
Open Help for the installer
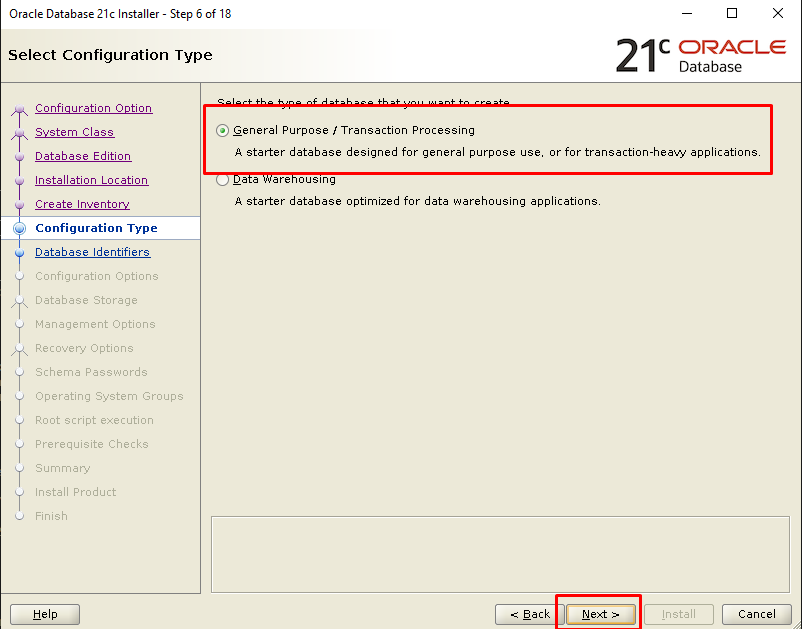click(x=45, y=614)
